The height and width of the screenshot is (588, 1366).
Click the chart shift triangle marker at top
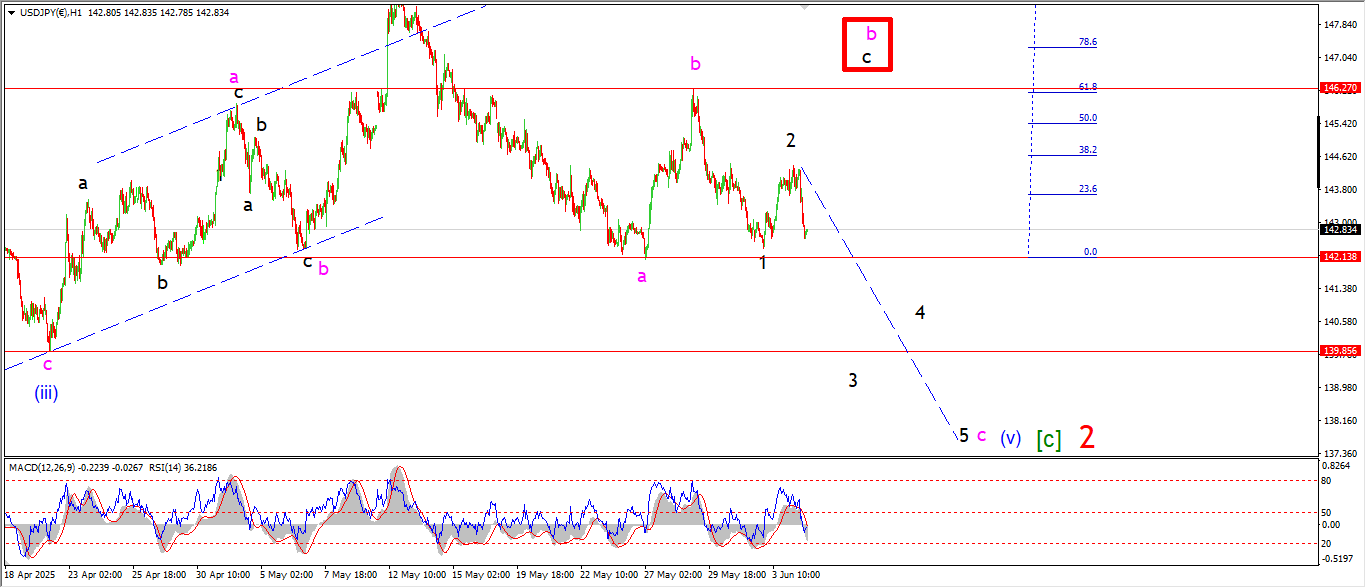804,7
